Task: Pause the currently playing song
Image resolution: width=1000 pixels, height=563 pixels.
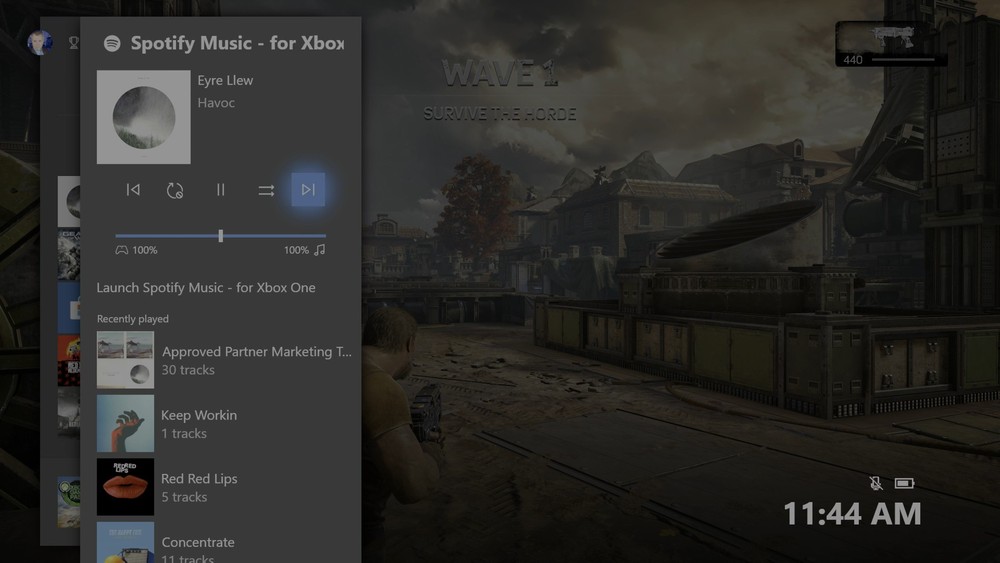Action: point(221,190)
